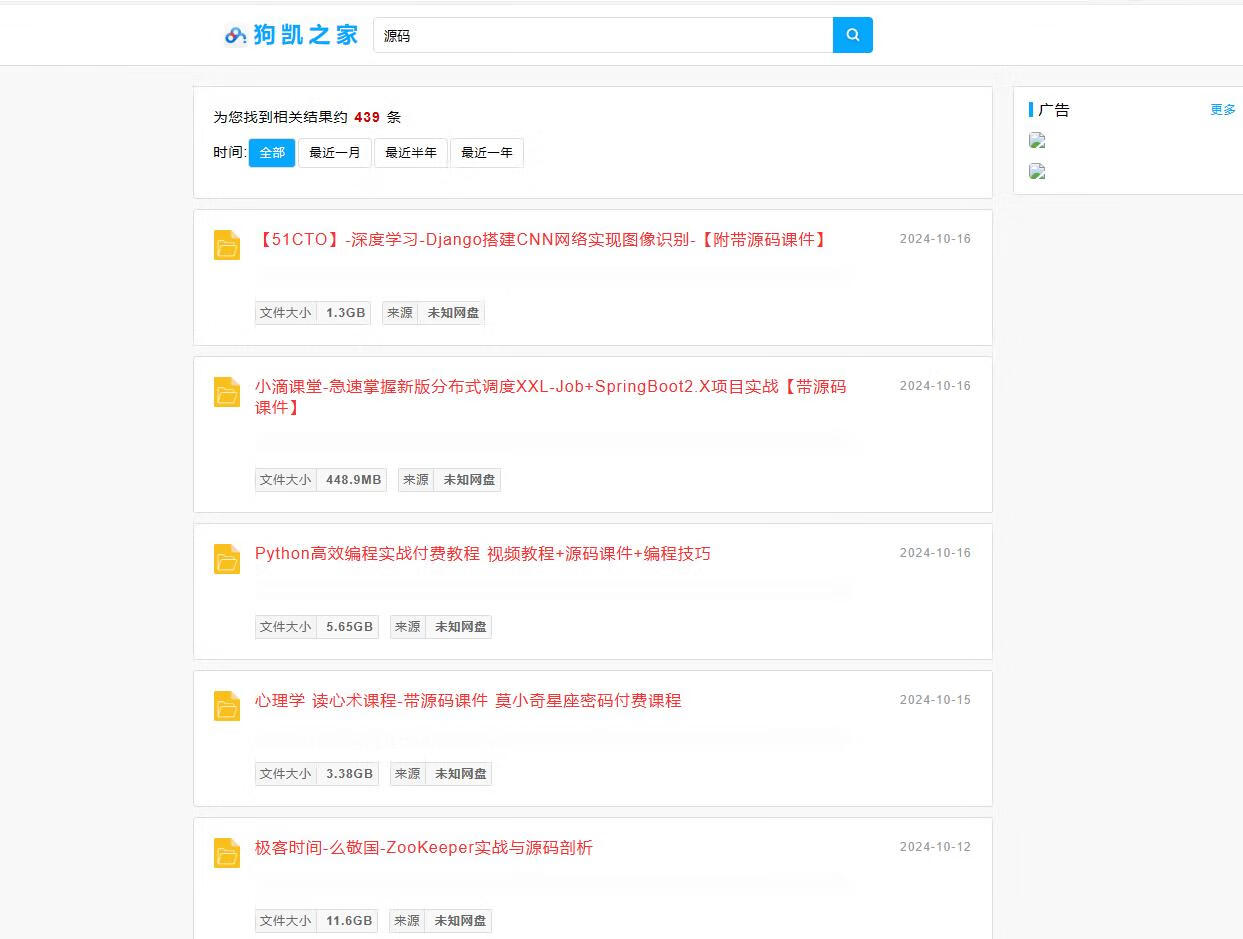Open the 极客时间 ZooKeeper实战与源码剖析 result
The height and width of the screenshot is (939, 1243).
(x=424, y=848)
